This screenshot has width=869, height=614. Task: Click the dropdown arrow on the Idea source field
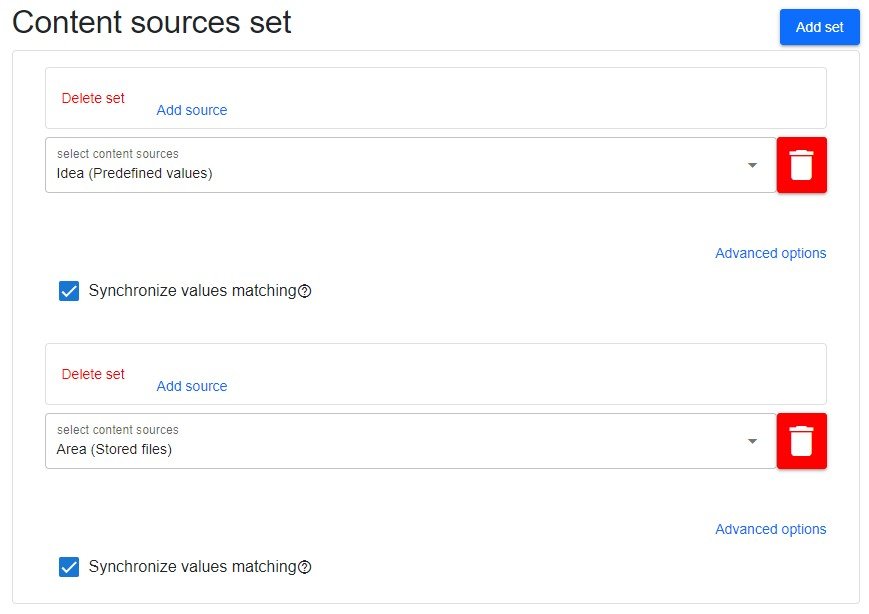coord(752,165)
